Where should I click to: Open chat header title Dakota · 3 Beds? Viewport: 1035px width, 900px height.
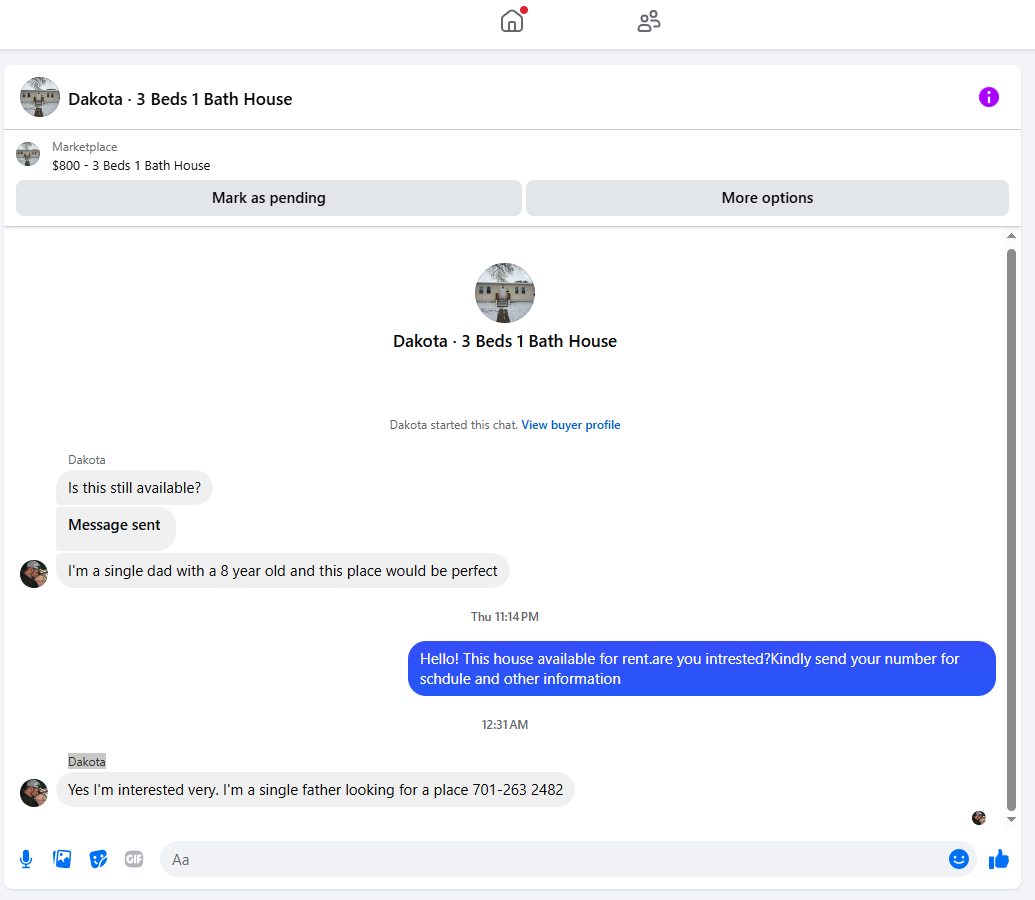pyautogui.click(x=180, y=99)
